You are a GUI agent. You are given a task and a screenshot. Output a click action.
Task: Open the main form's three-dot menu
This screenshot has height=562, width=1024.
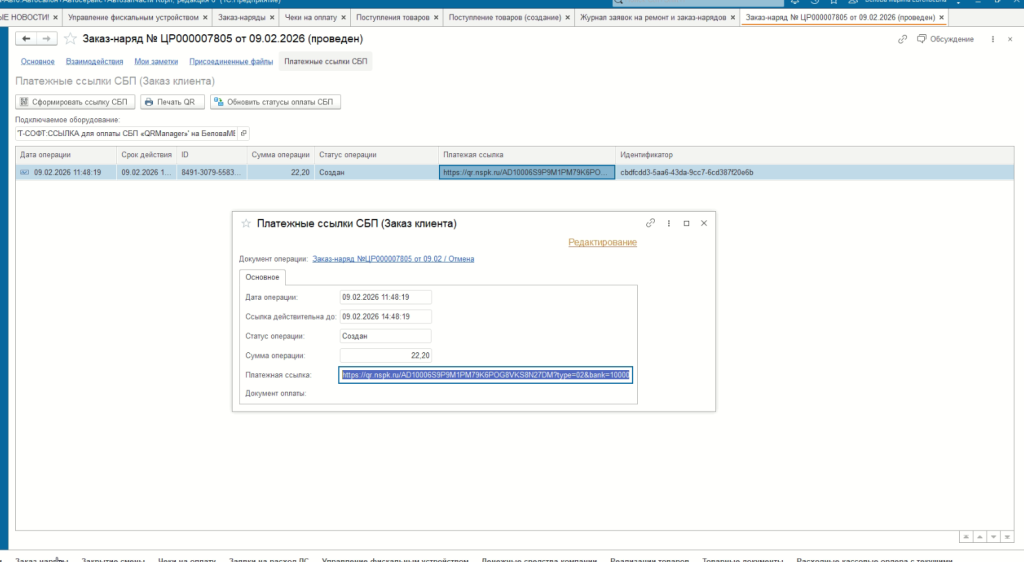[993, 39]
